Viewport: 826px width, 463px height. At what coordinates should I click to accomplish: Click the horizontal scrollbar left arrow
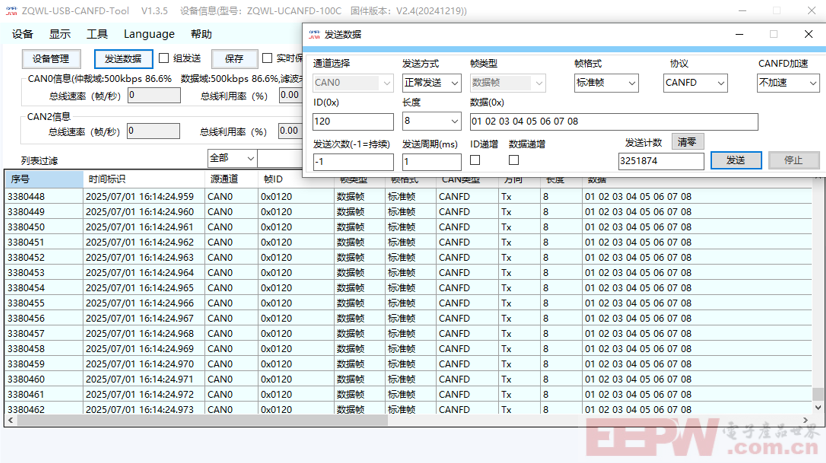11,420
